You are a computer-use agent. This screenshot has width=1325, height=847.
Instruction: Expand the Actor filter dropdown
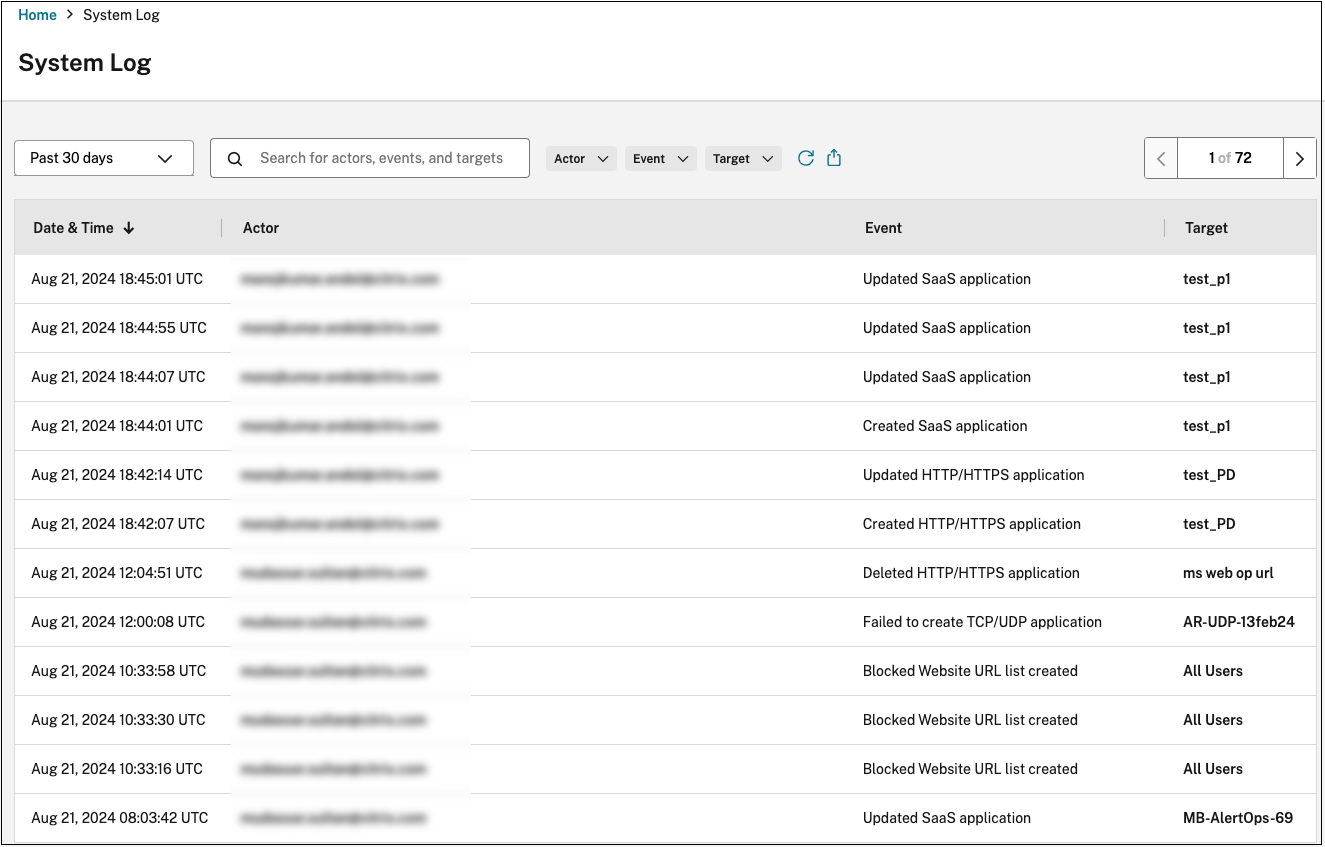coord(581,158)
